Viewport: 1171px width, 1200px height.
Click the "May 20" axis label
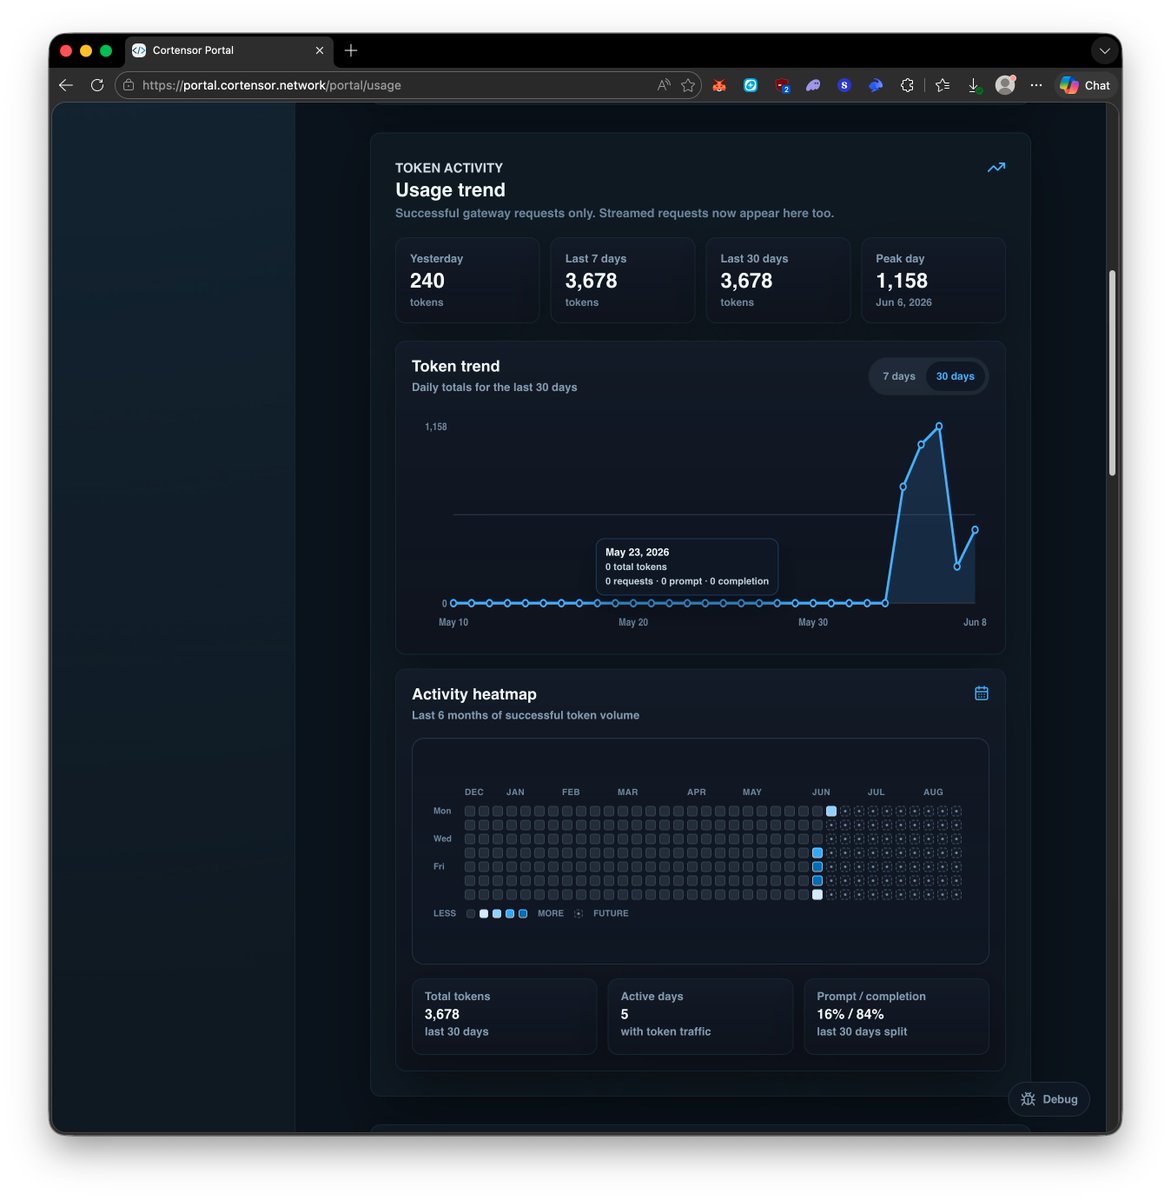pyautogui.click(x=633, y=622)
